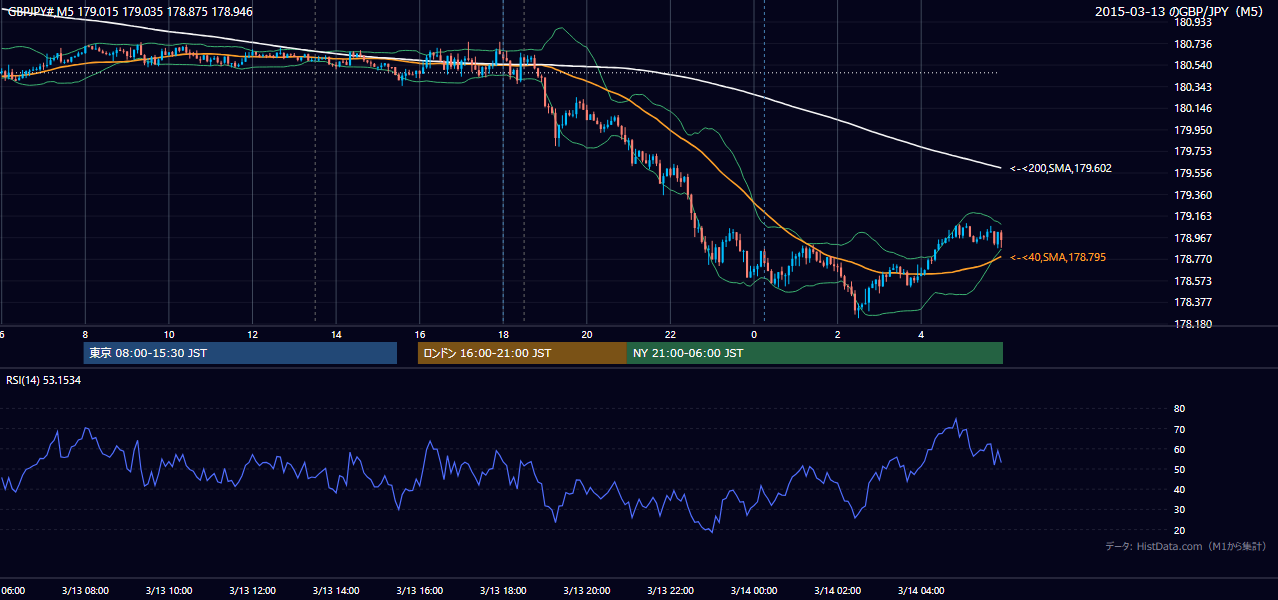This screenshot has height=600, width=1278.
Task: Click the 3/14 04:00 date axis label
Action: click(921, 590)
